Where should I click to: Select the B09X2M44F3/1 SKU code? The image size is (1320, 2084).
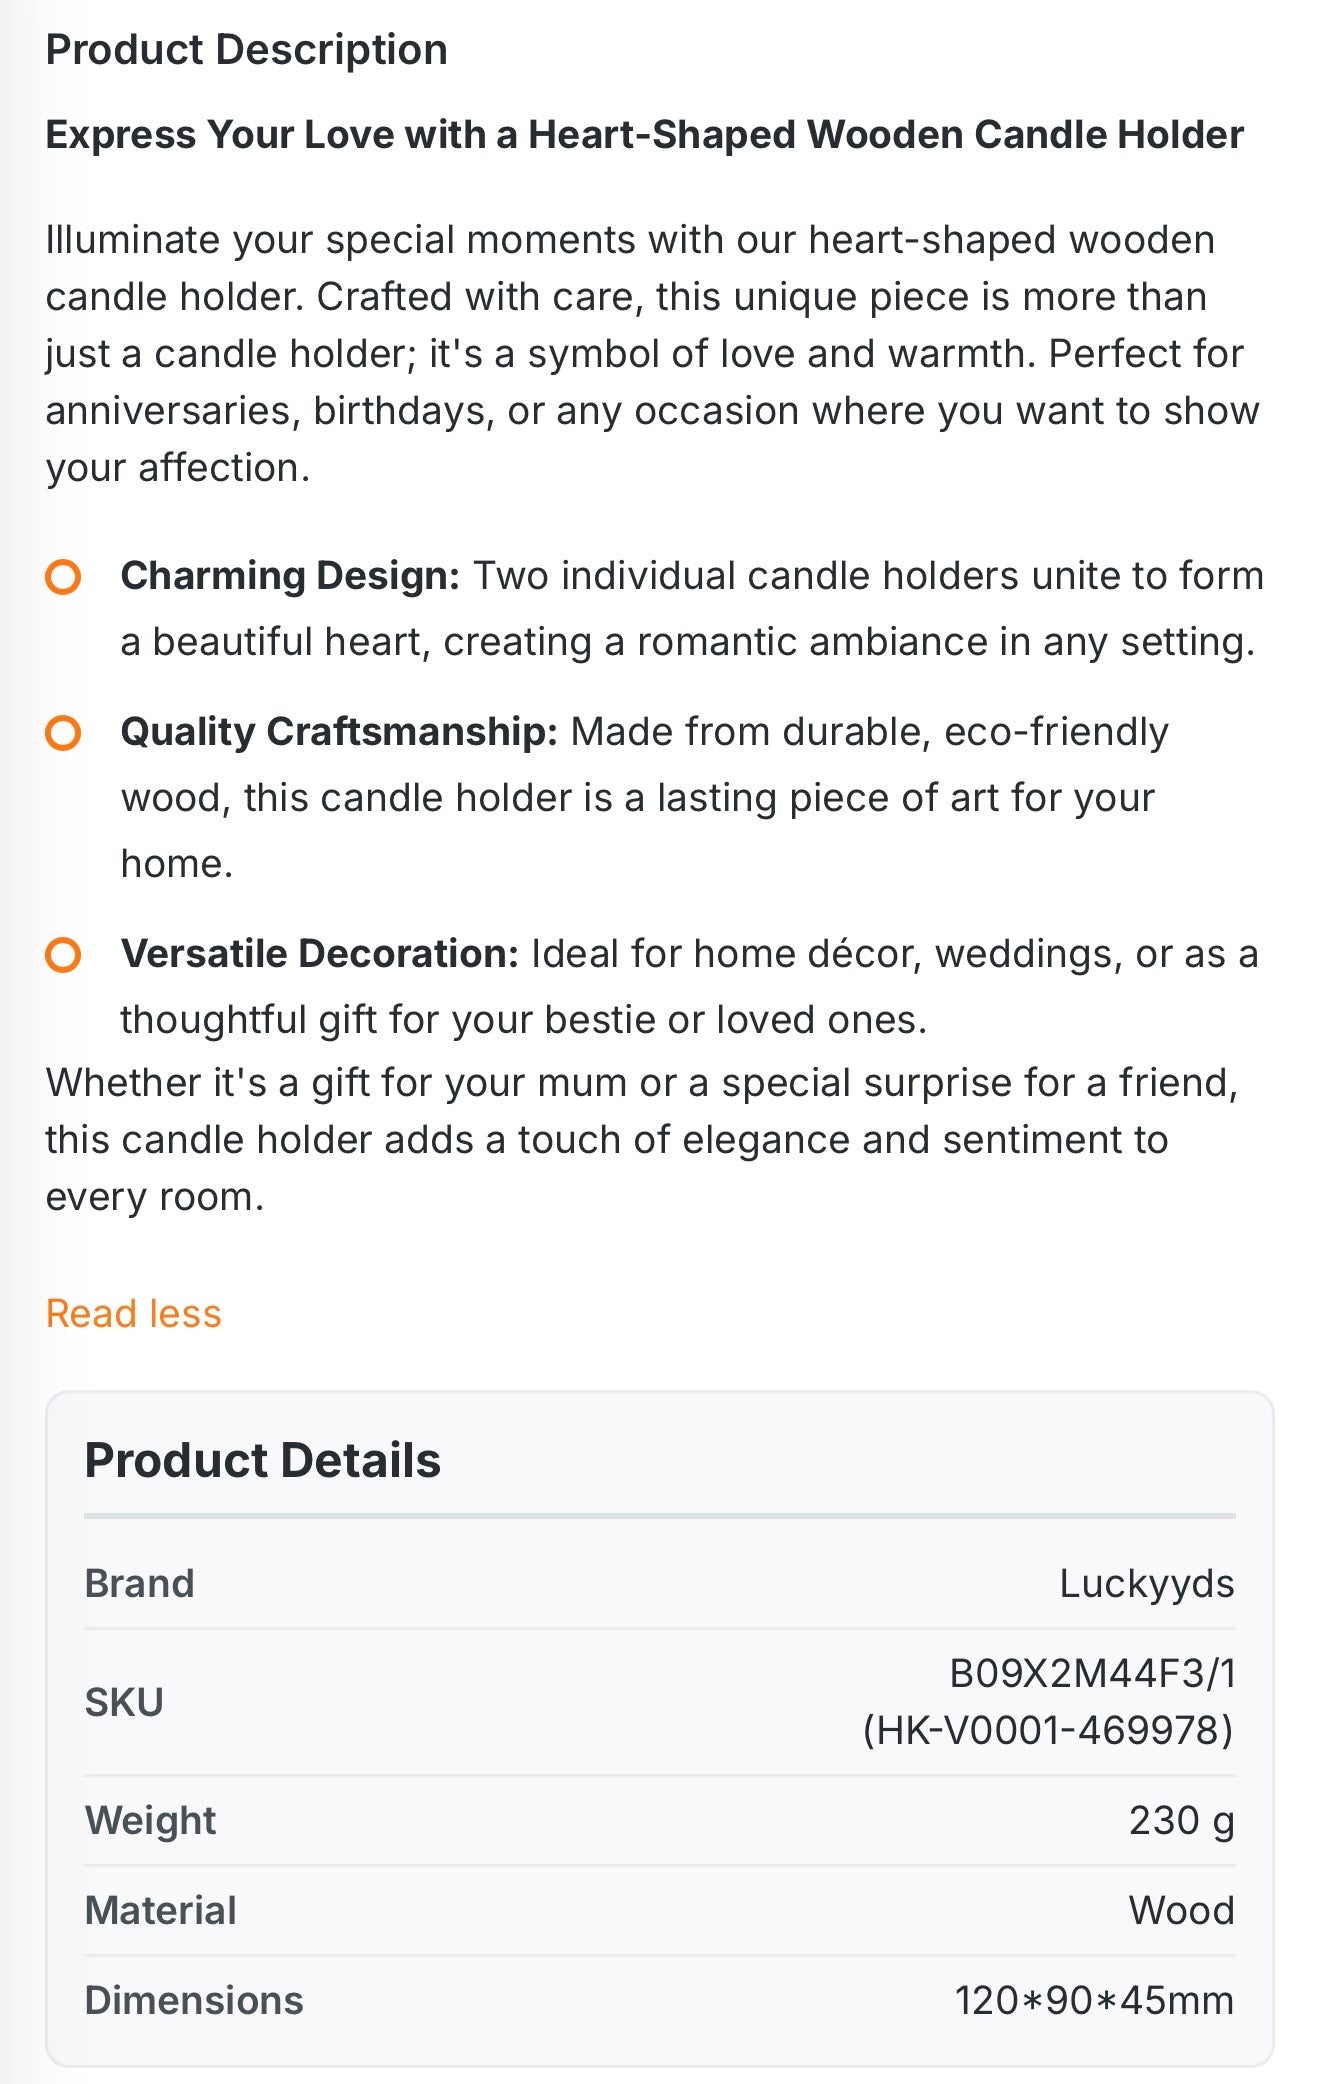pyautogui.click(x=1092, y=1674)
